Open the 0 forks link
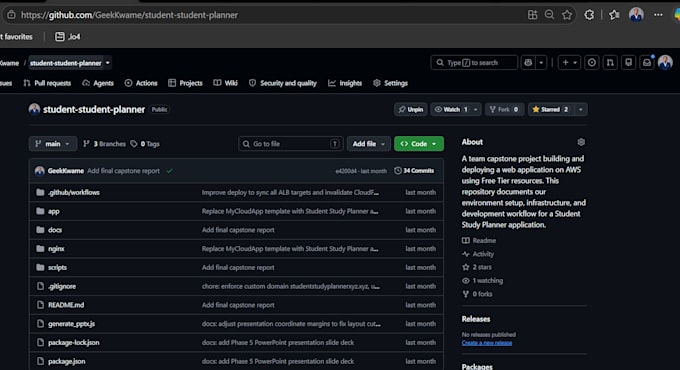Viewport: 680px width, 370px height. click(x=477, y=294)
